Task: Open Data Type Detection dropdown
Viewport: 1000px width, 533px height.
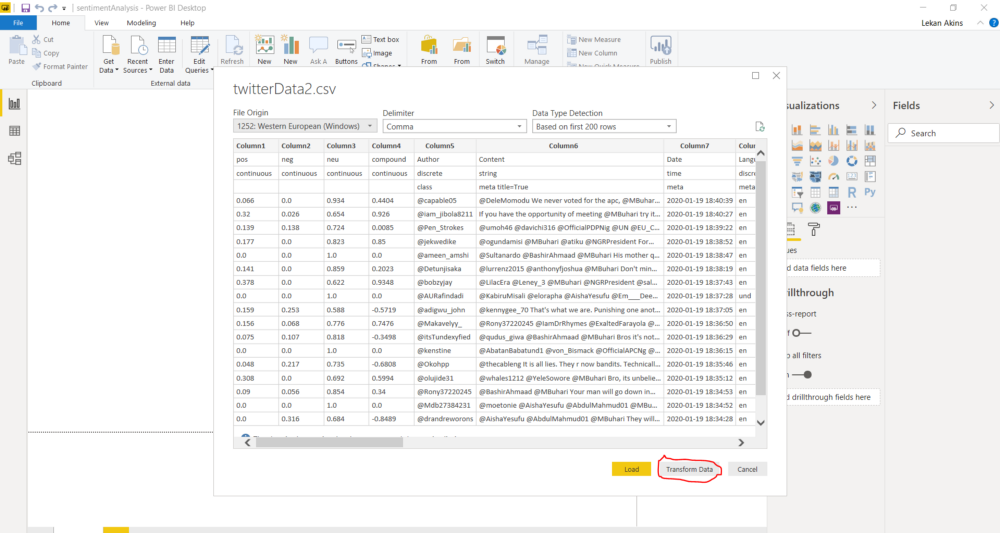Action: tap(604, 126)
